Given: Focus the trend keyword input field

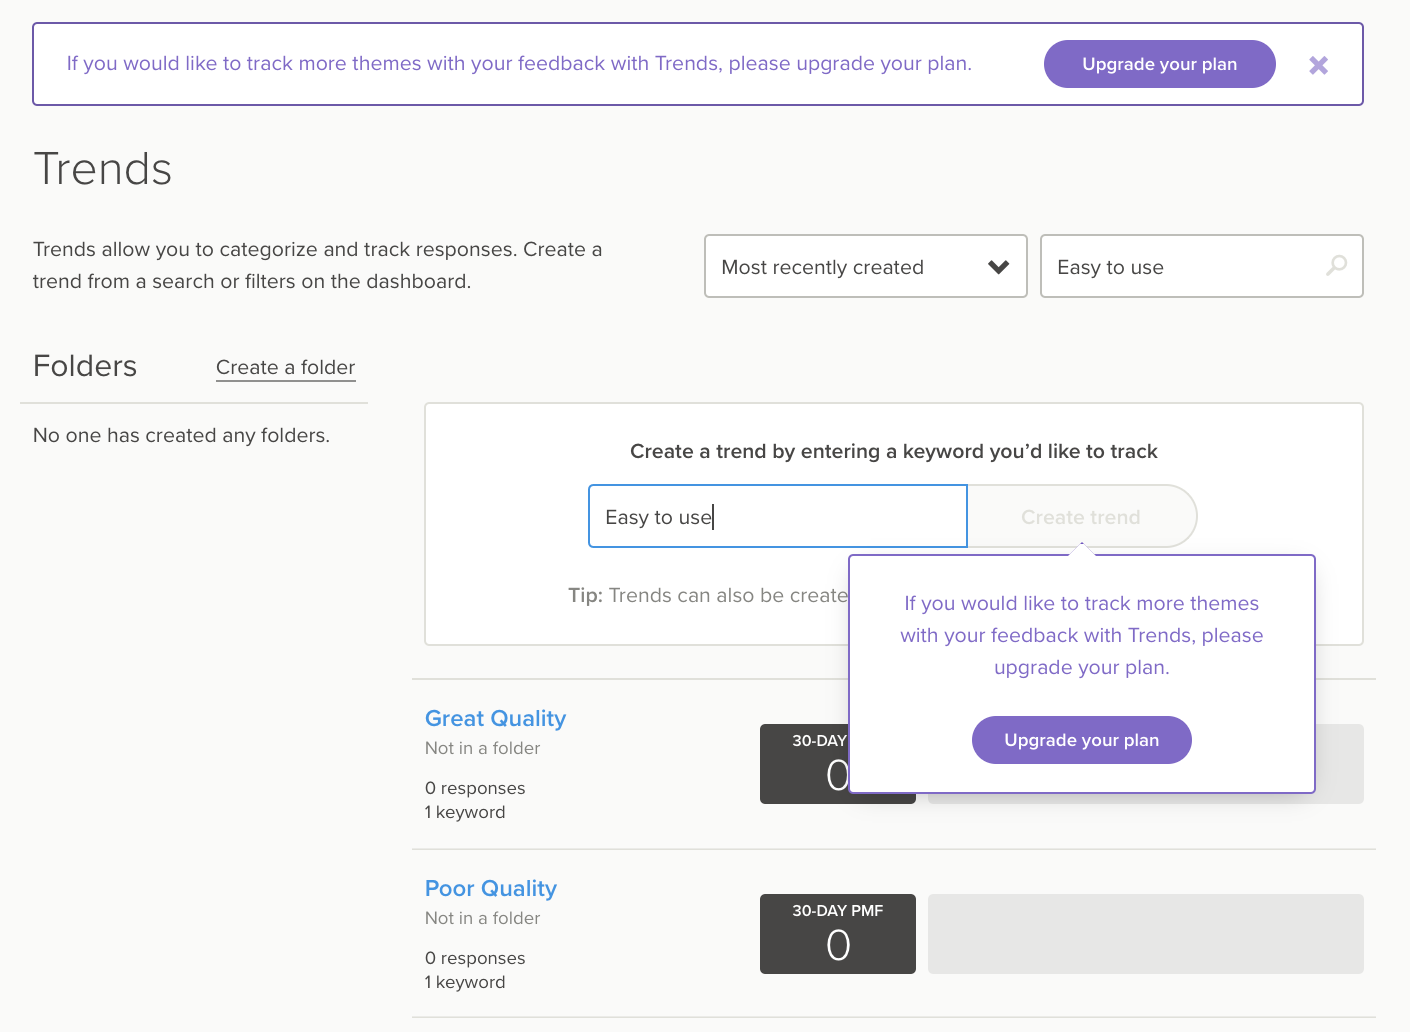Looking at the screenshot, I should pos(777,517).
